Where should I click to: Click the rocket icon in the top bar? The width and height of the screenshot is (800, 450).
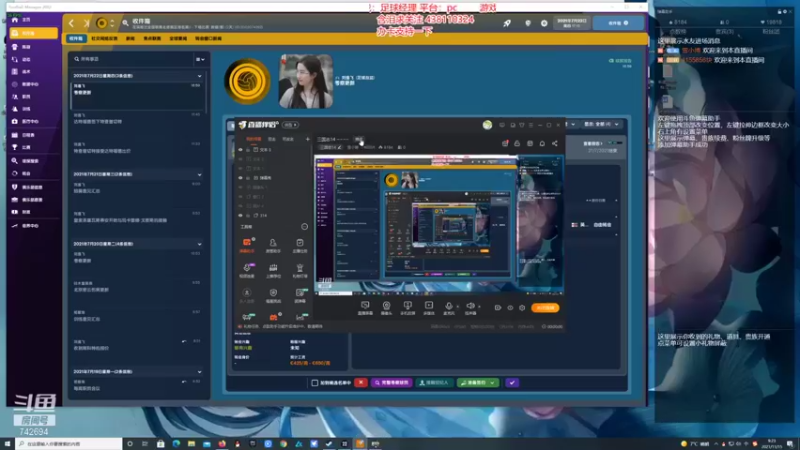(x=507, y=23)
